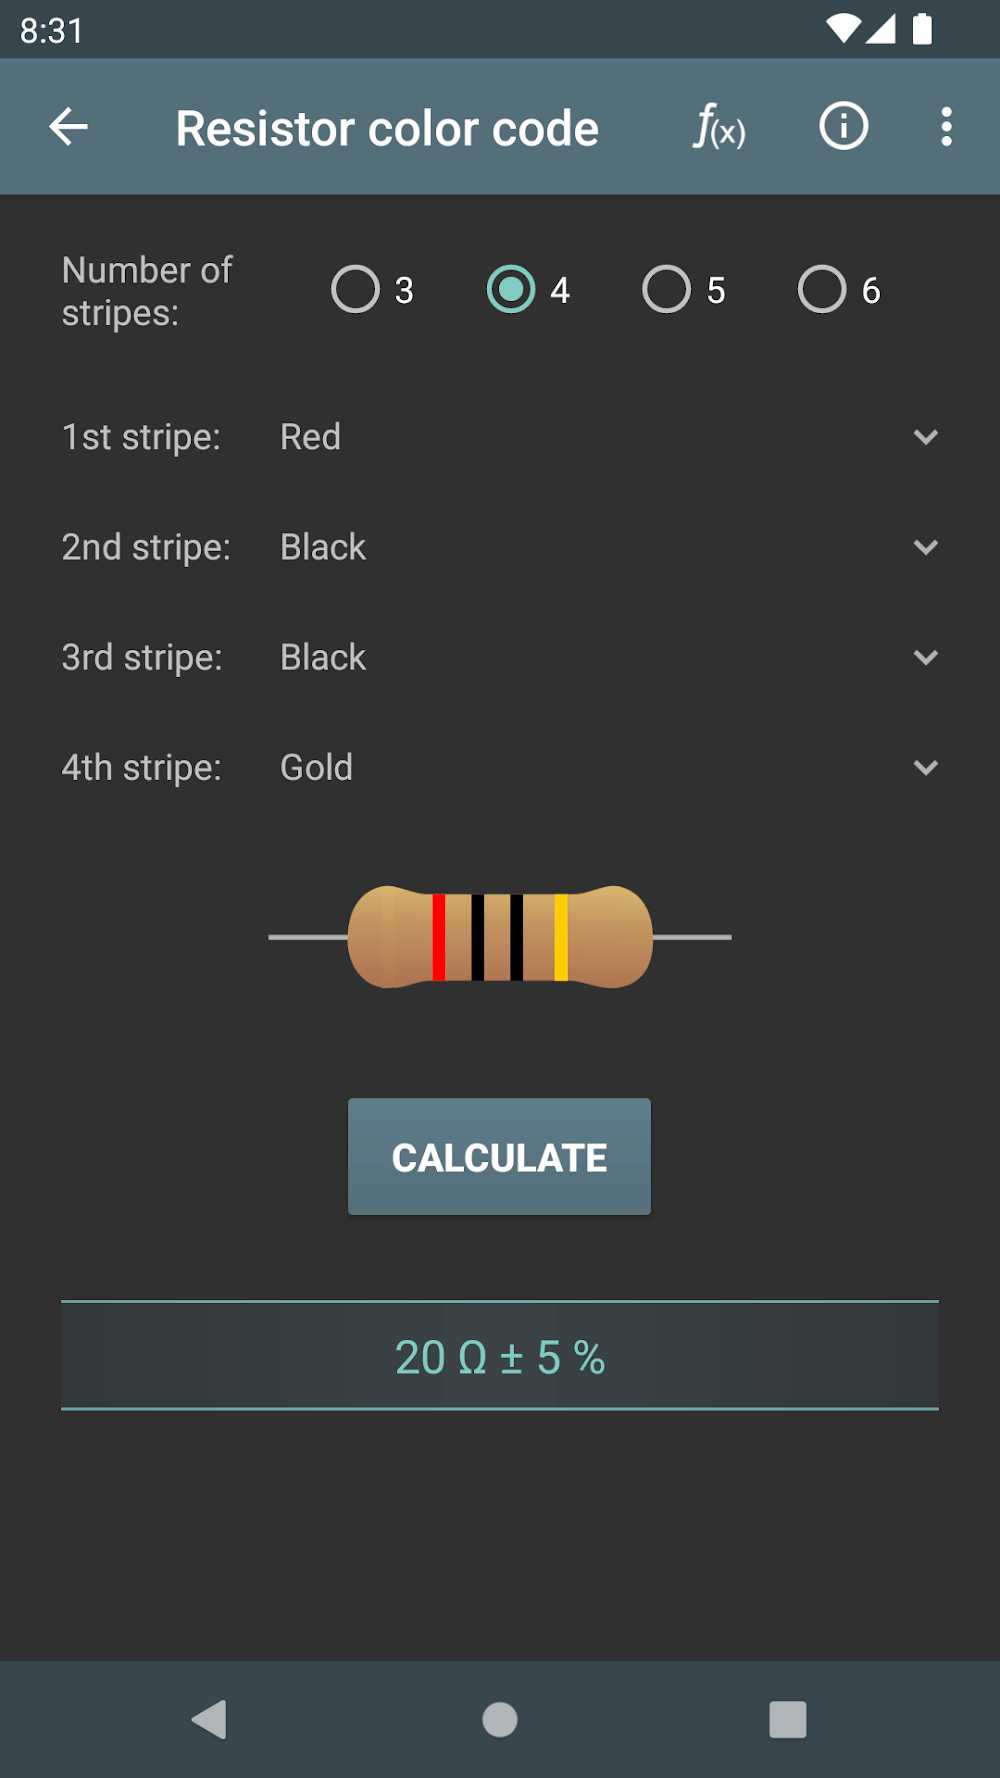Viewport: 1000px width, 1778px height.
Task: Tap the back arrow in the header
Action: [69, 127]
